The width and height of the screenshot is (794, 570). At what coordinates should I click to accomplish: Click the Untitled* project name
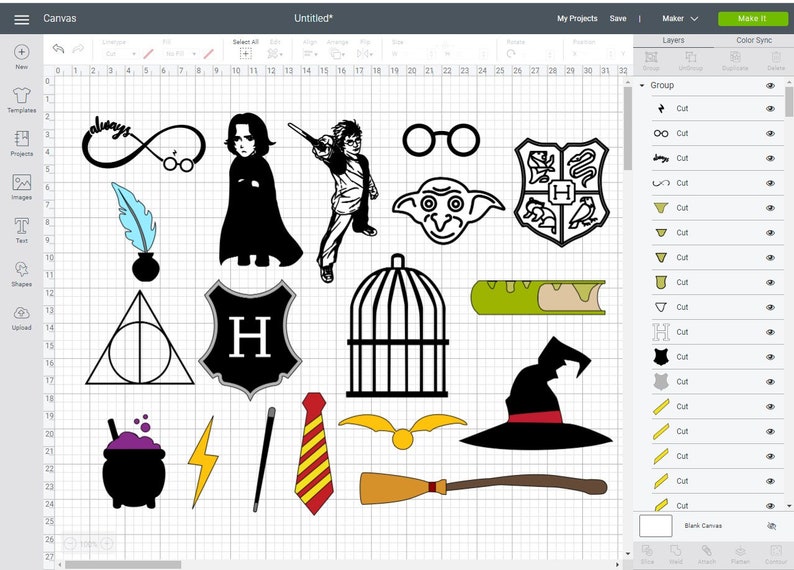point(313,18)
